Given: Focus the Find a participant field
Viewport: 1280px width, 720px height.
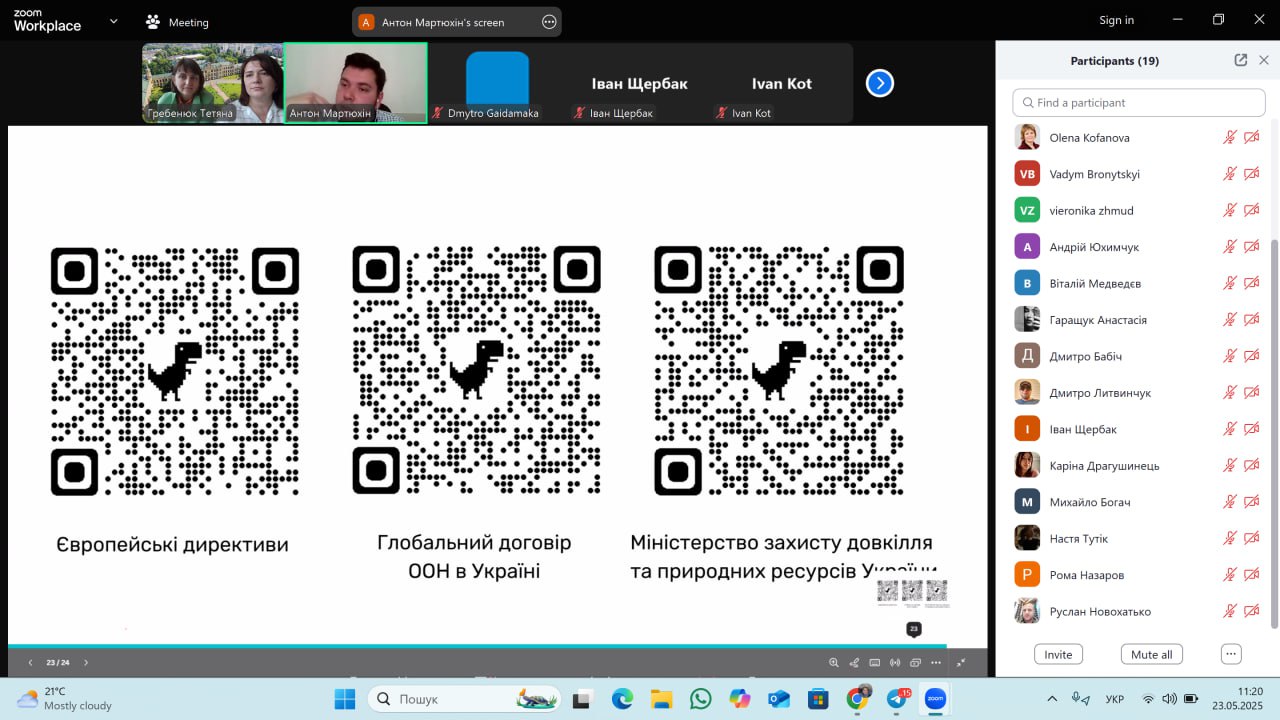Looking at the screenshot, I should (1139, 102).
